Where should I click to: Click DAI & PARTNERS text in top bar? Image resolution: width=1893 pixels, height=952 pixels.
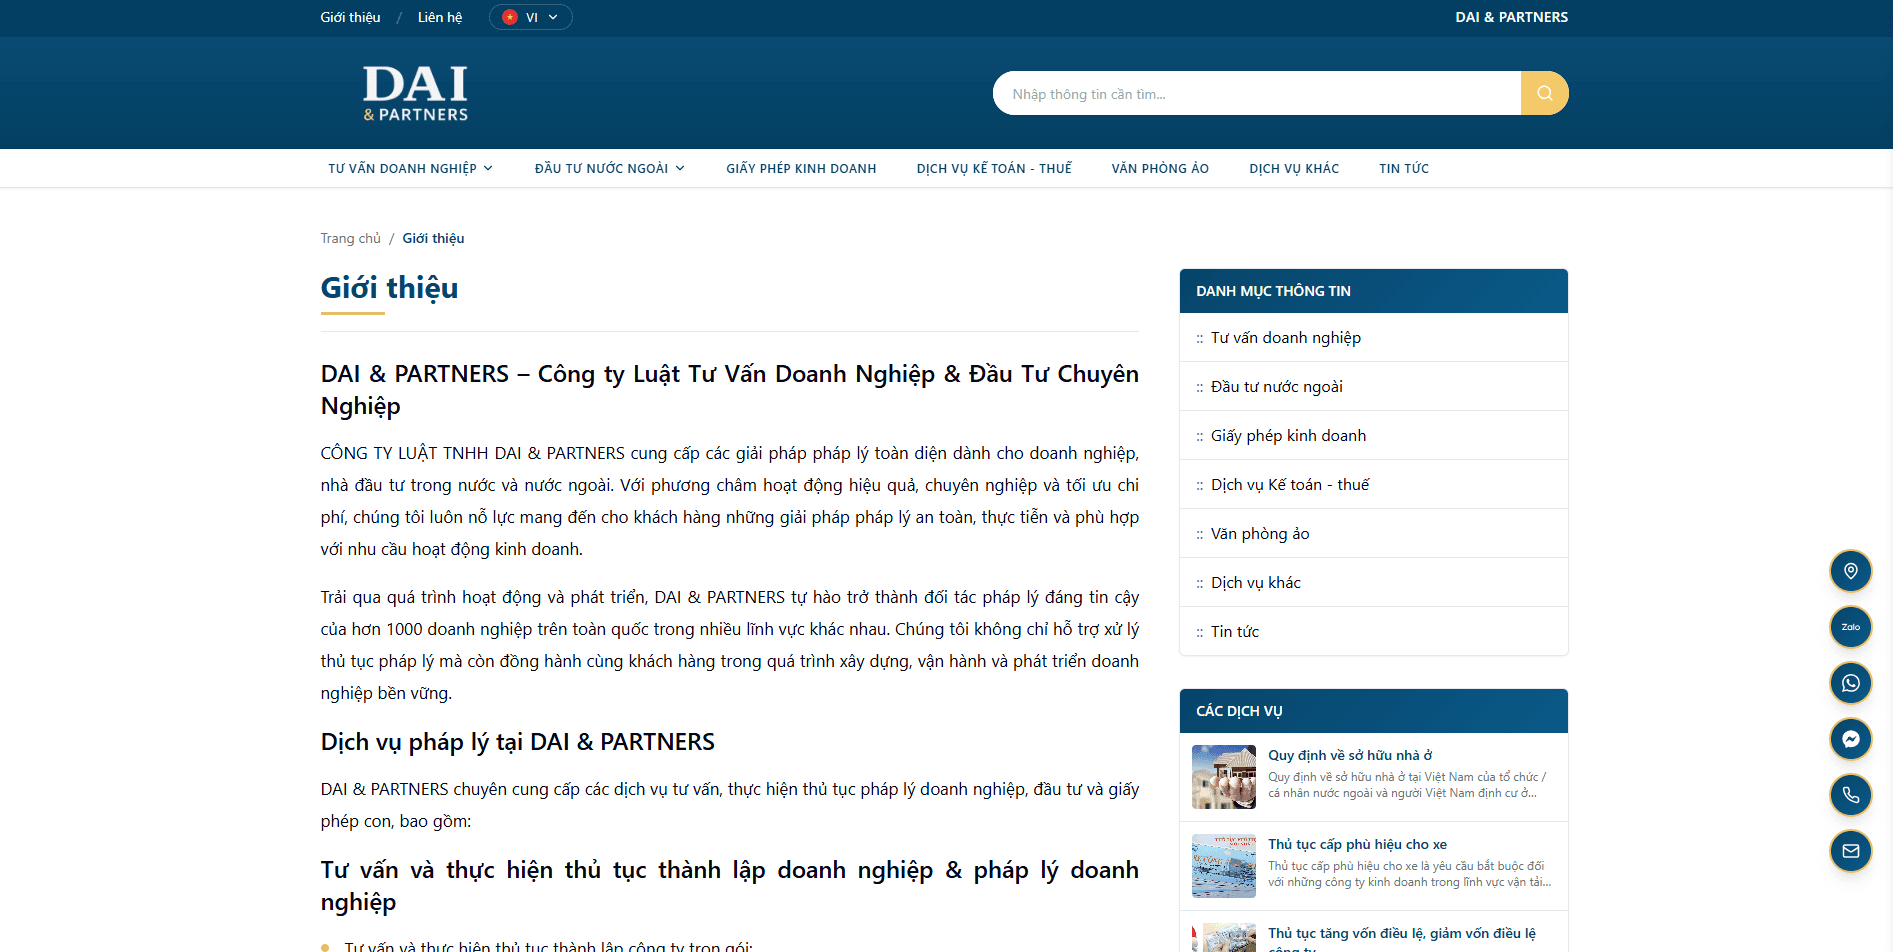pos(1512,17)
